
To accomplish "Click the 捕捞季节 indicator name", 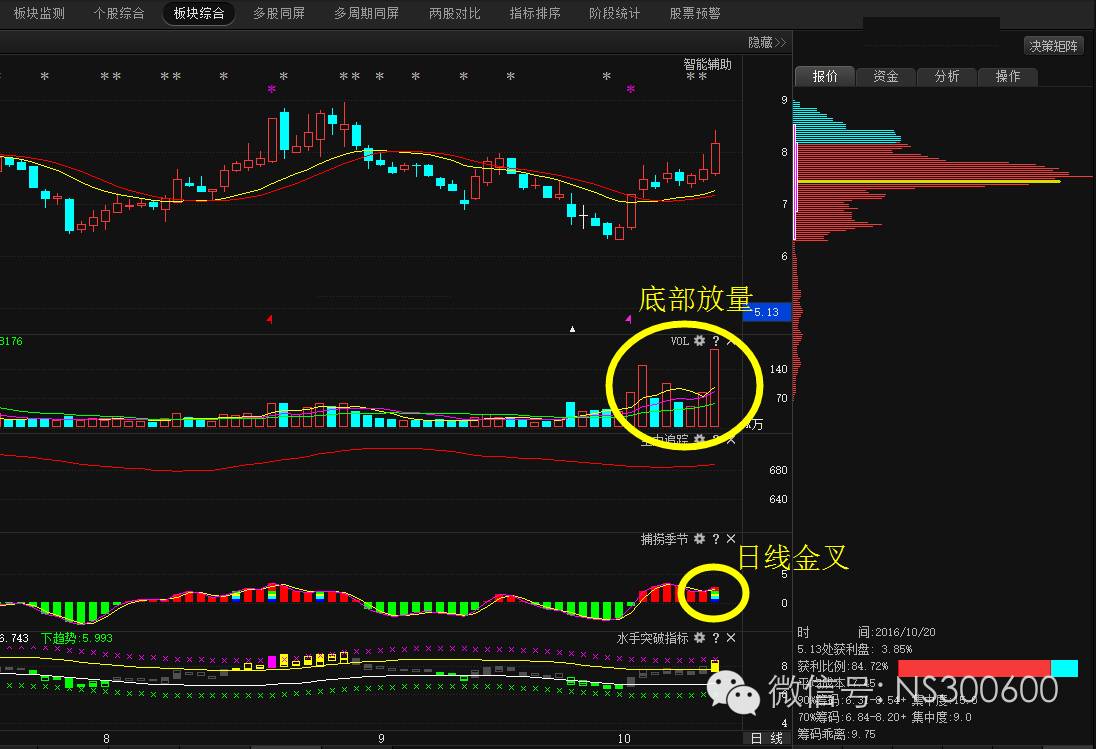I will coord(664,539).
